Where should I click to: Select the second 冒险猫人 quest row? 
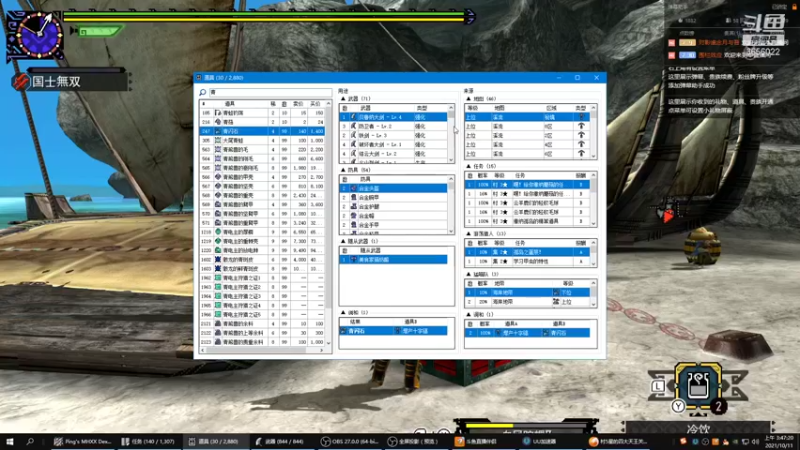point(527,261)
